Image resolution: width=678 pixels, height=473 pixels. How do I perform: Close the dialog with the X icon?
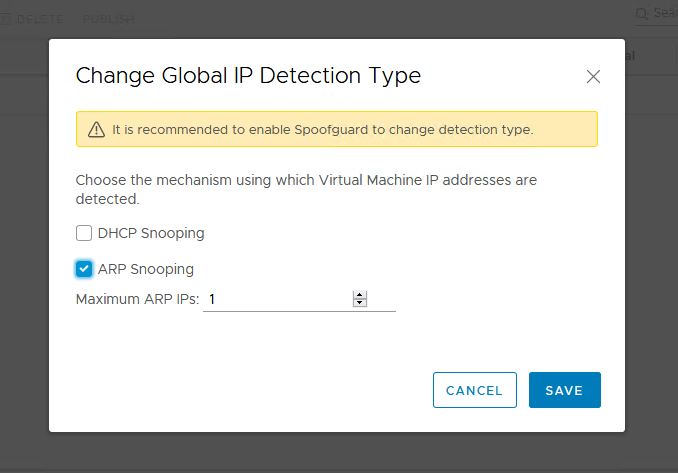593,76
